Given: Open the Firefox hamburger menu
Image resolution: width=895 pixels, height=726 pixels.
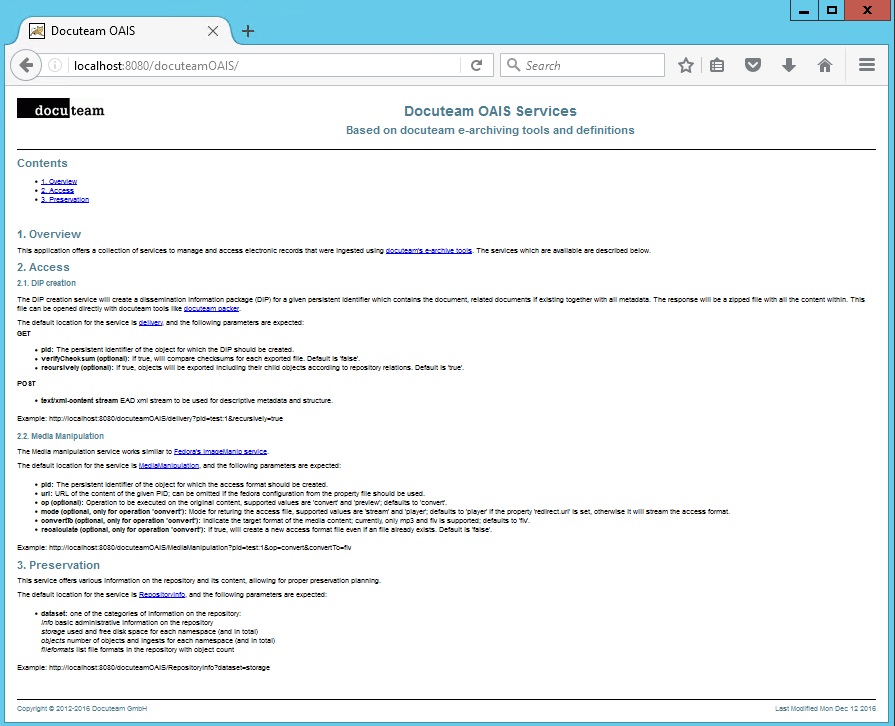Looking at the screenshot, I should pos(866,65).
